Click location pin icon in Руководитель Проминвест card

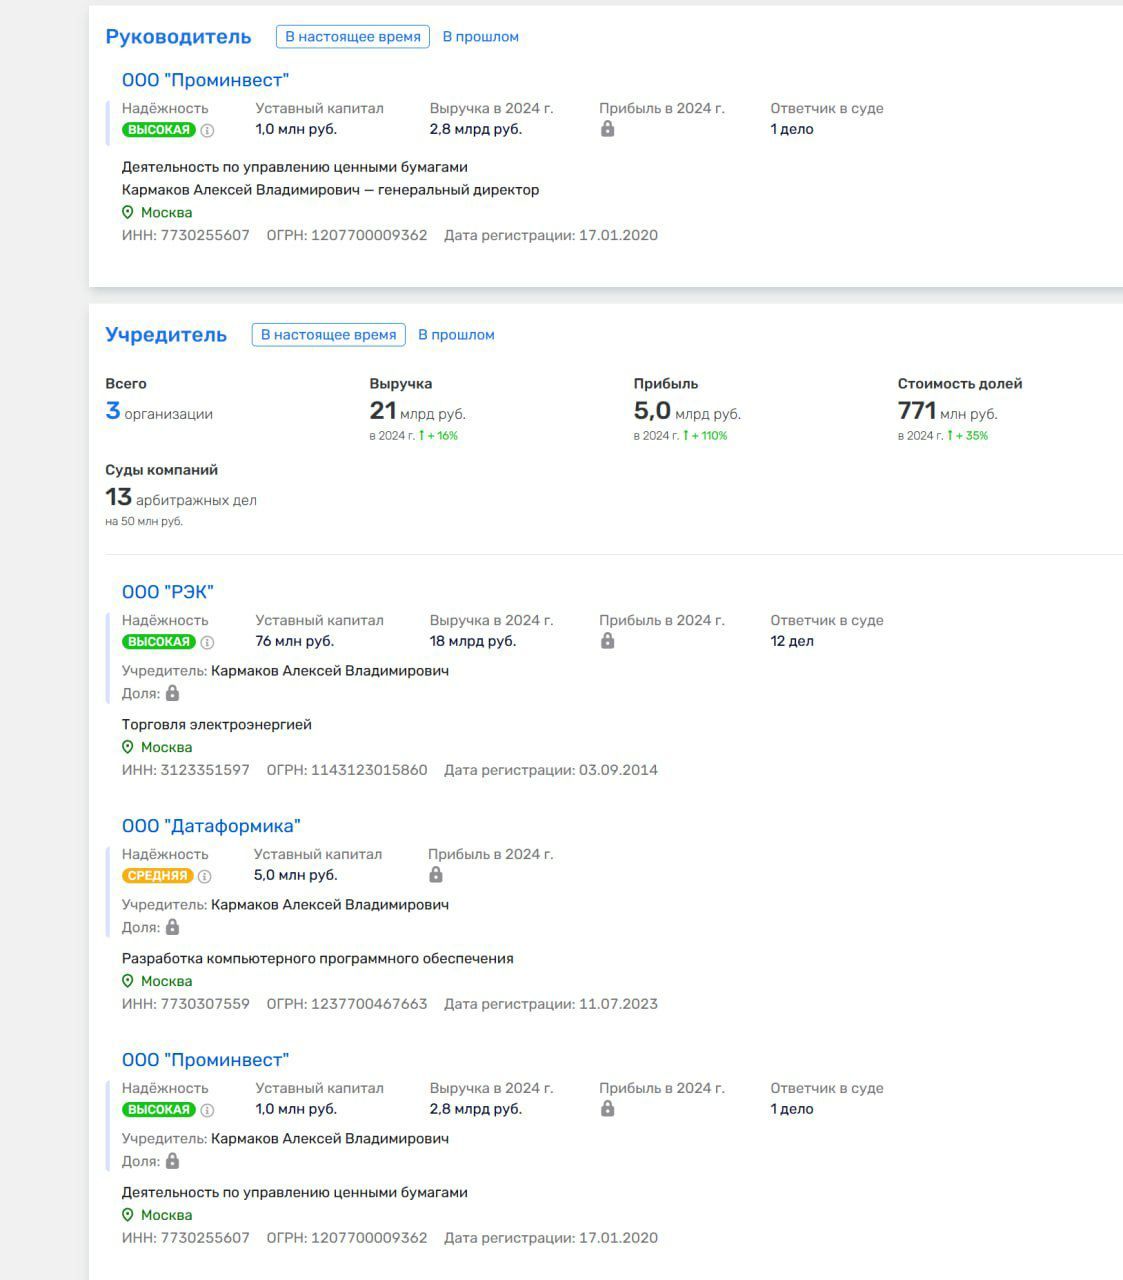128,212
